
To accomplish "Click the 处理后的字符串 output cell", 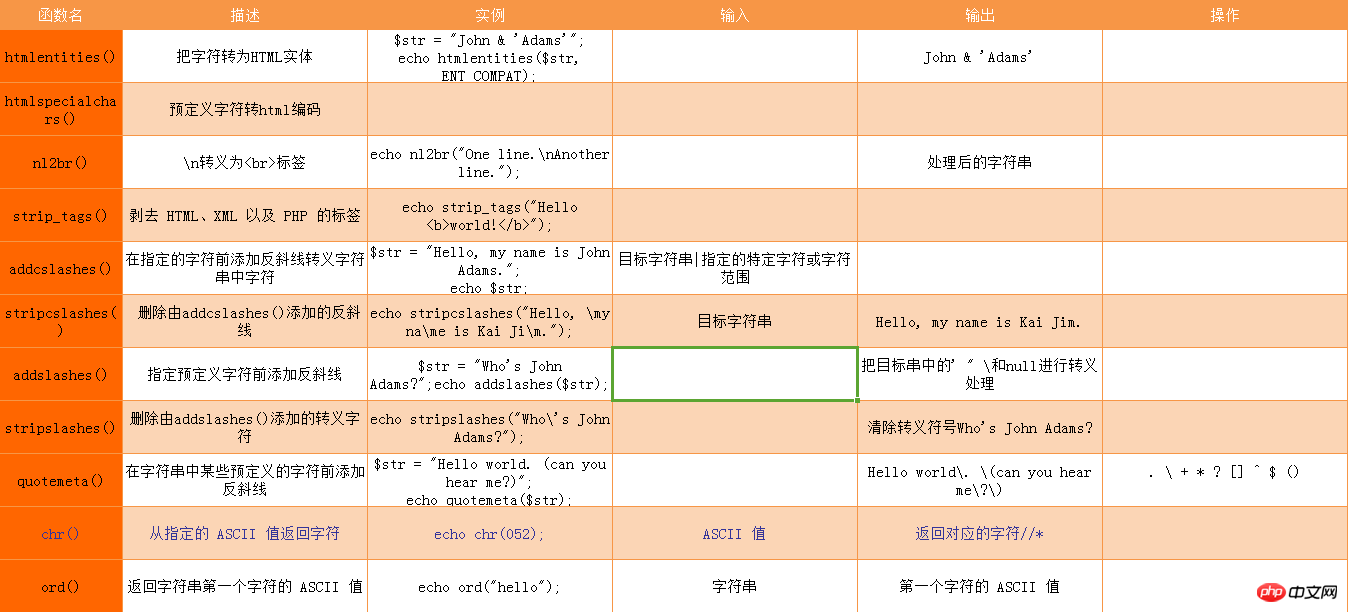I will tap(980, 162).
